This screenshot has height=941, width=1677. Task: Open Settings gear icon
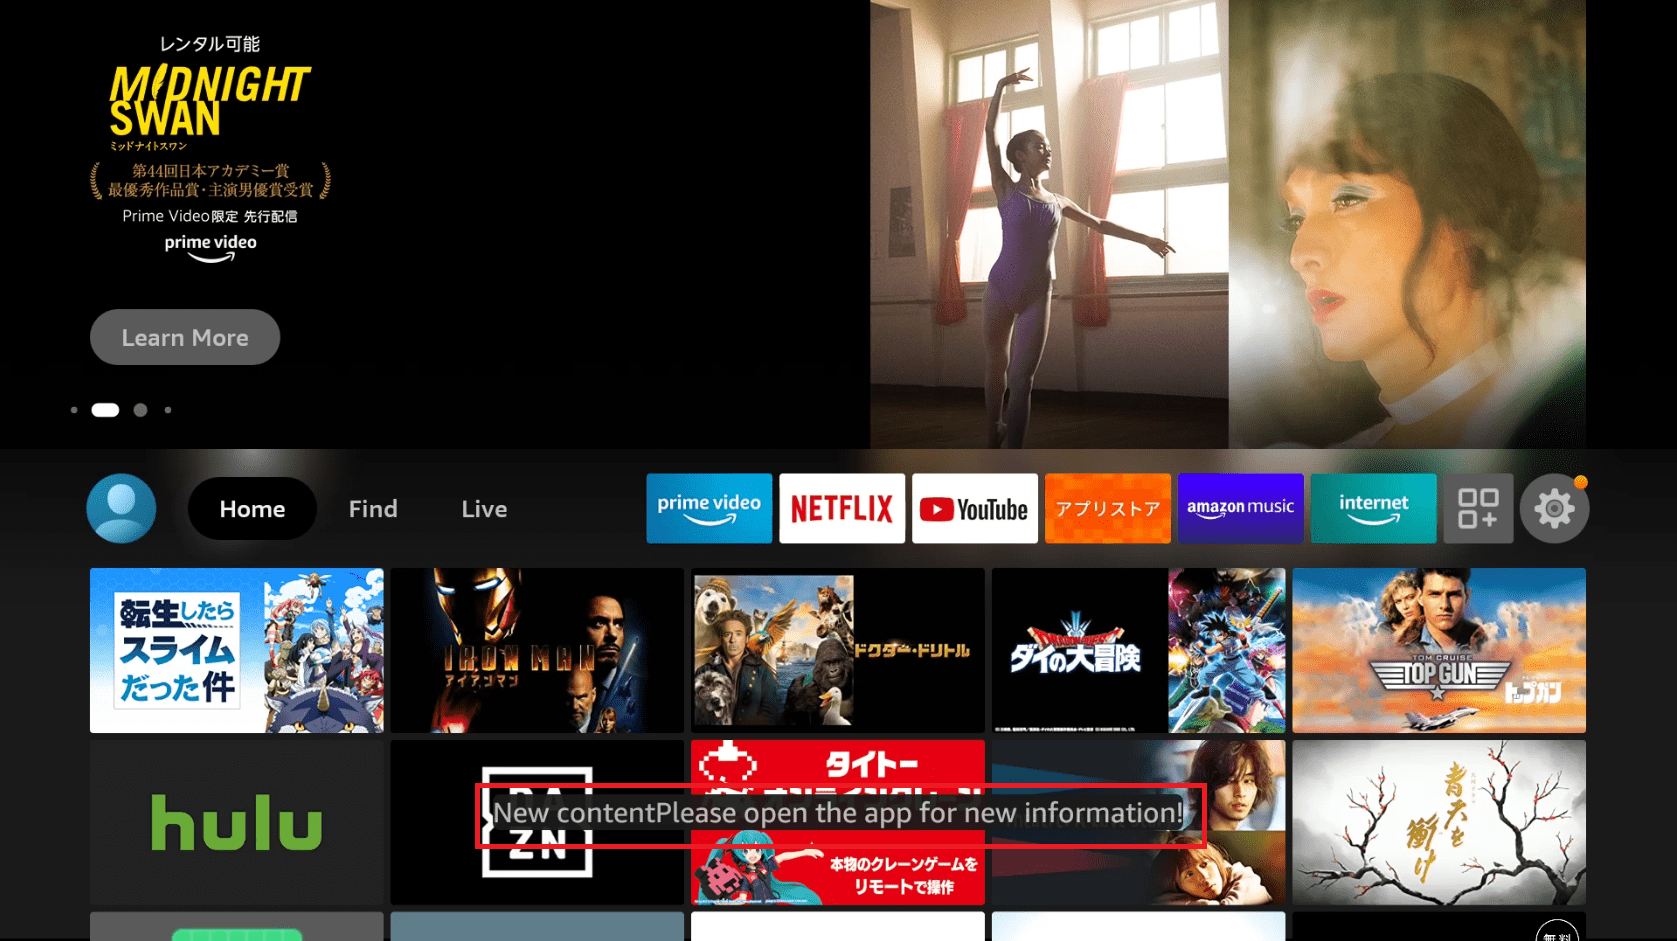click(x=1554, y=509)
